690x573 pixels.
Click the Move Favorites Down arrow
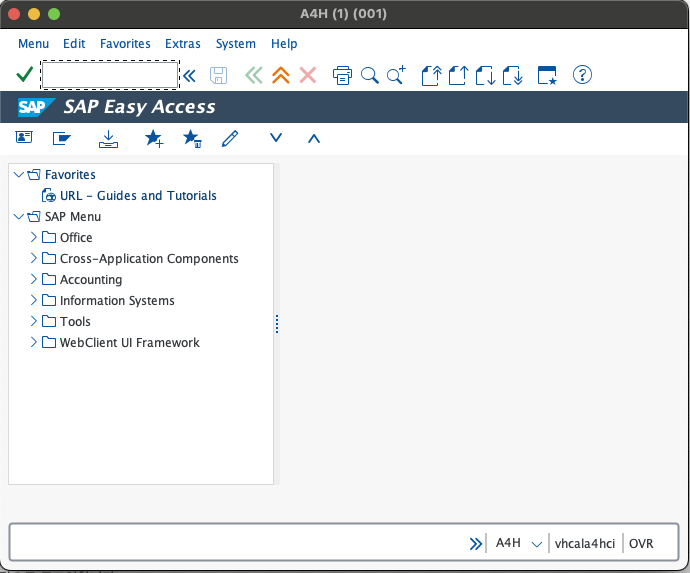tap(276, 138)
